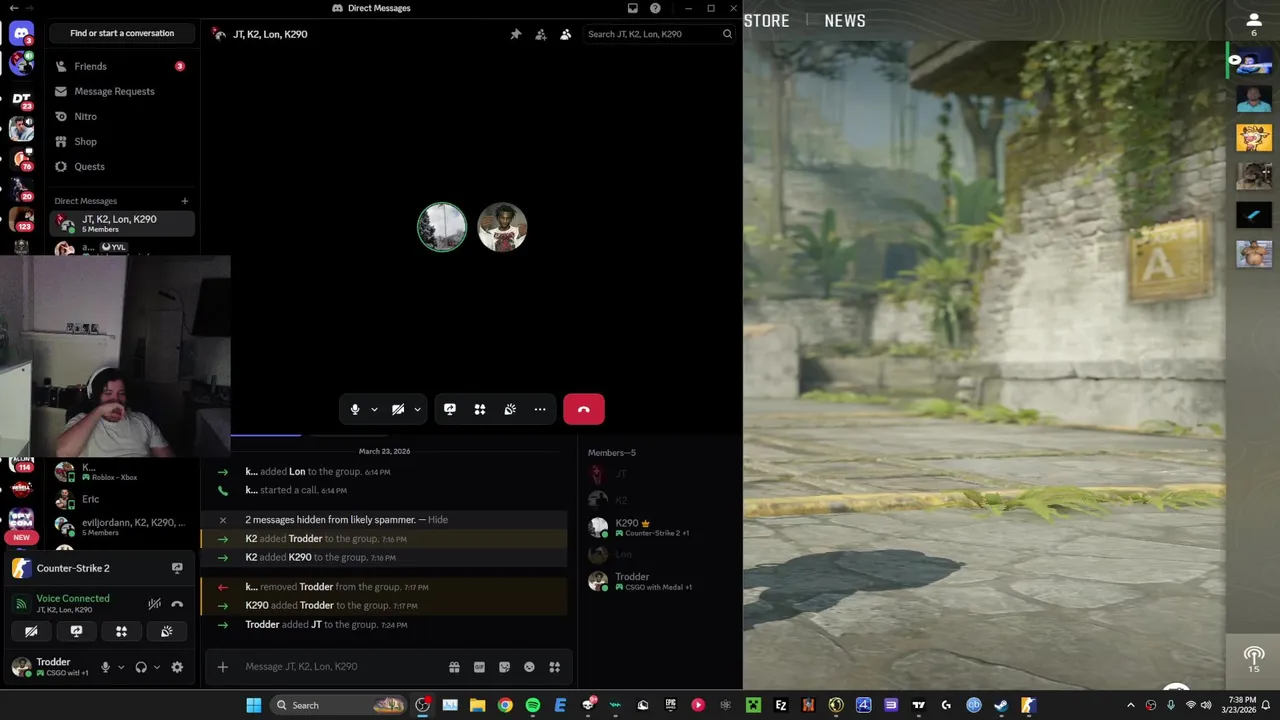
Task: Open the GIF picker
Action: [479, 667]
